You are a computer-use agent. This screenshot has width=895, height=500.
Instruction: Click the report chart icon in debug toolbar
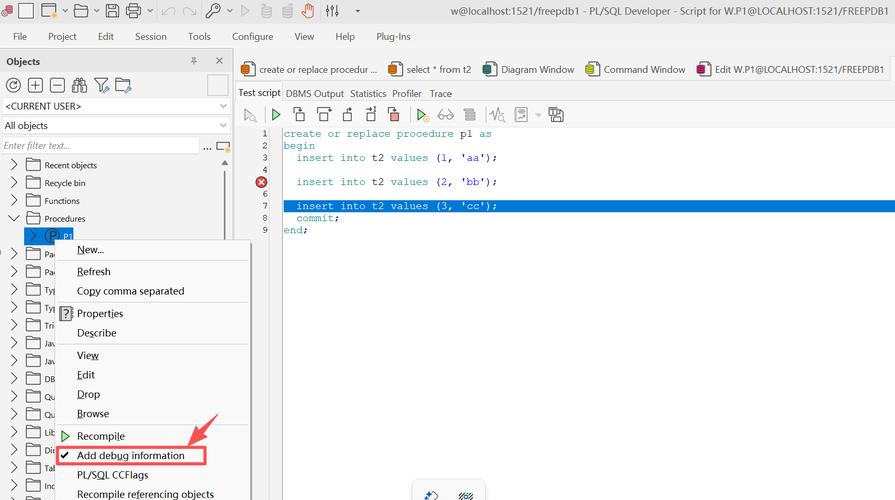pyautogui.click(x=521, y=115)
